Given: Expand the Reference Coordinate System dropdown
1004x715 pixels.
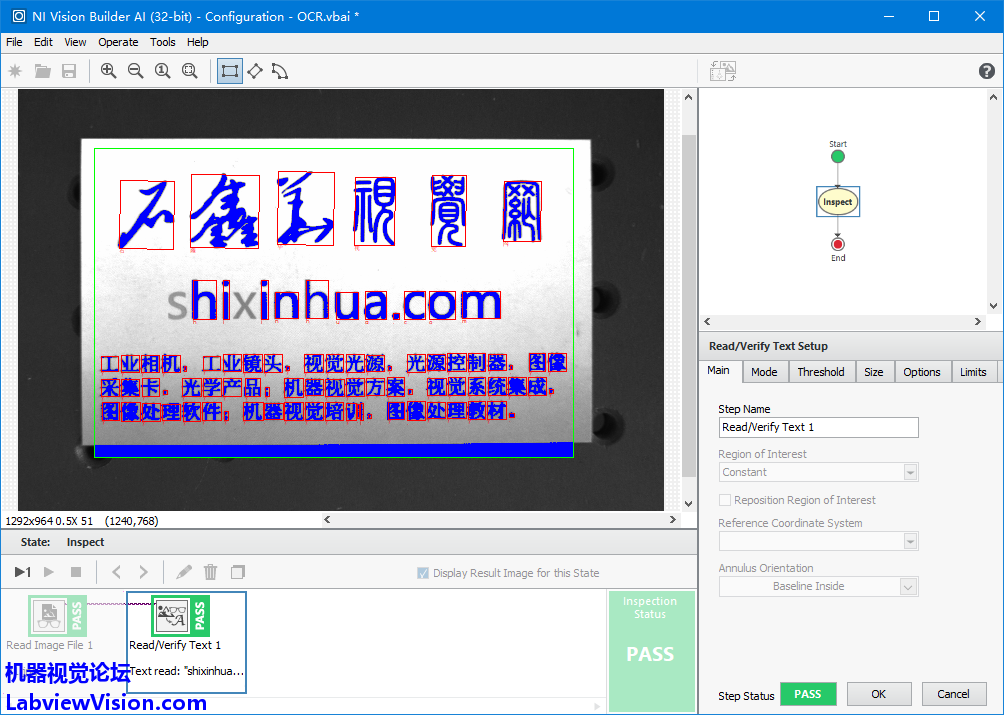Looking at the screenshot, I should (909, 541).
